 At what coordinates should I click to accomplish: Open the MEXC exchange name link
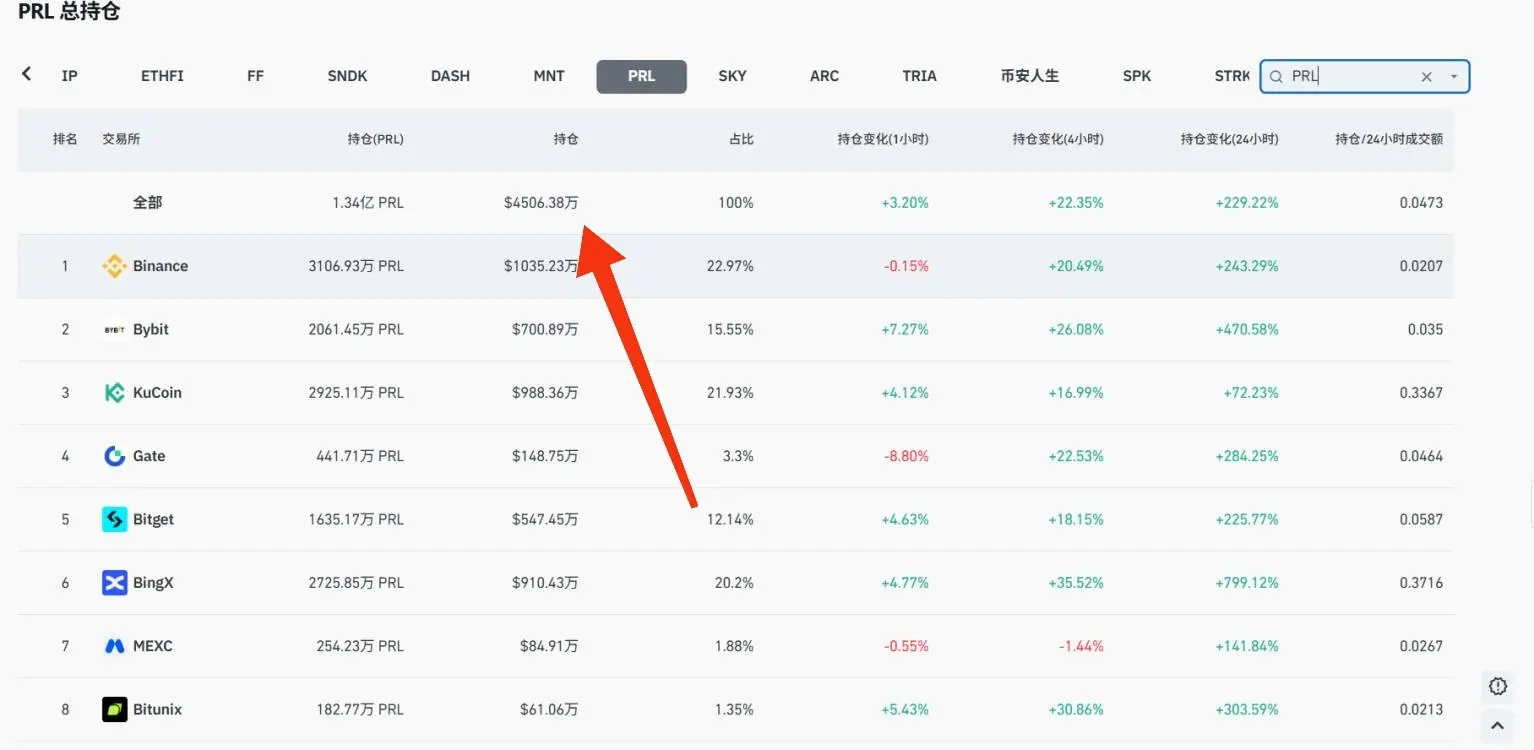153,646
